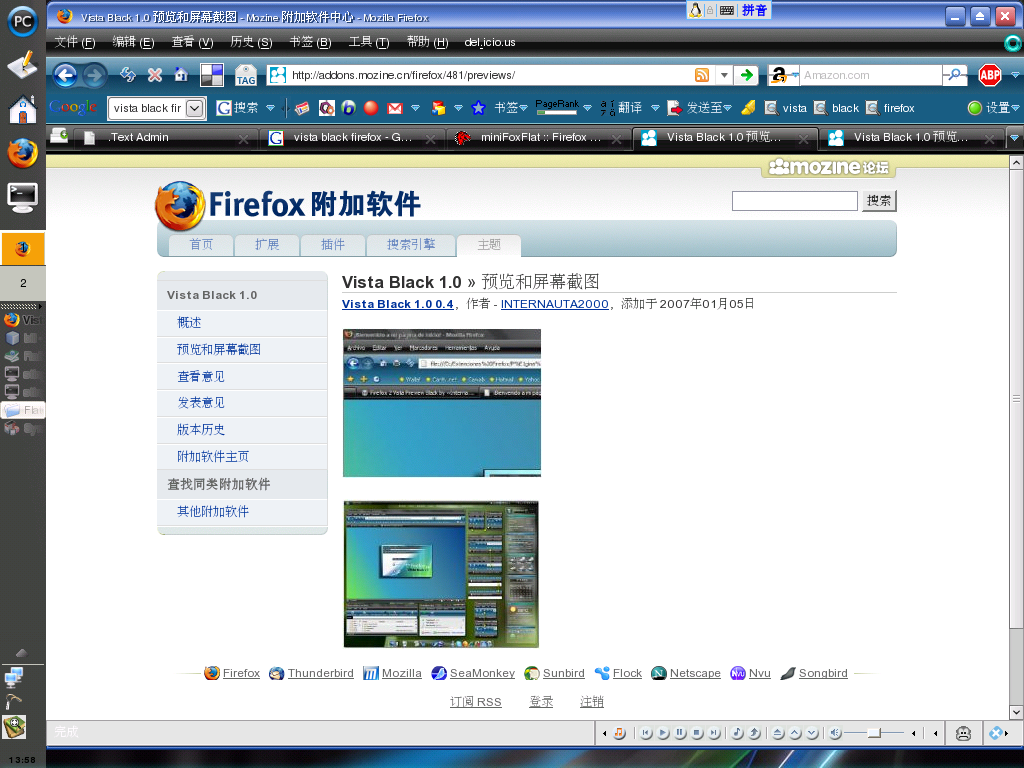Click the monkey face icon in status bar

tap(963, 733)
